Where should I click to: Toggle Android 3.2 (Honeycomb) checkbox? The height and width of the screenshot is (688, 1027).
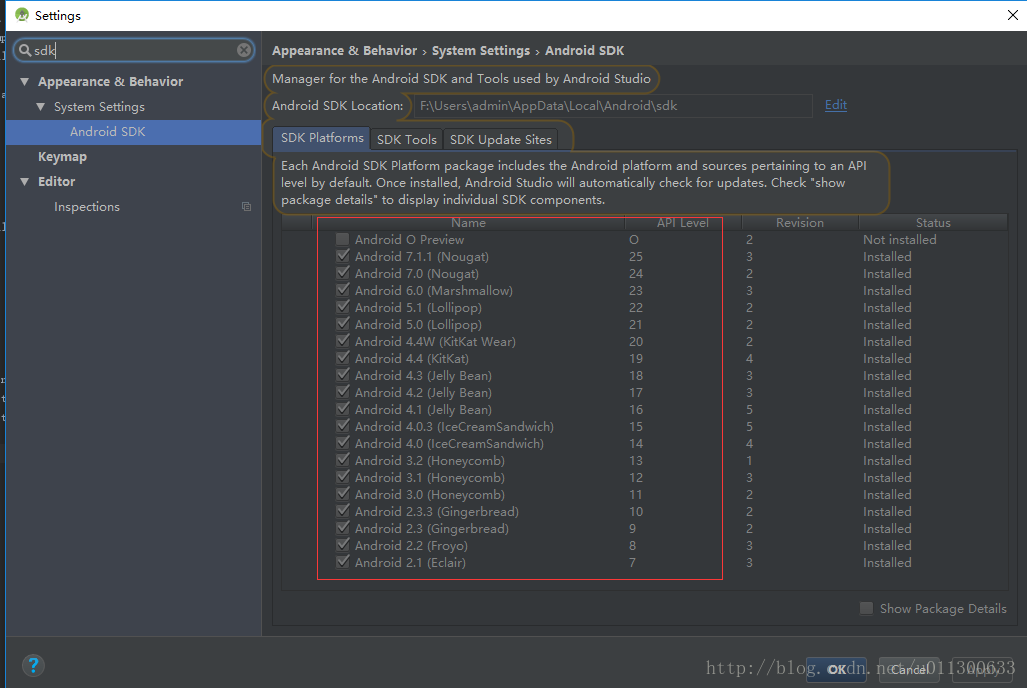(x=343, y=461)
